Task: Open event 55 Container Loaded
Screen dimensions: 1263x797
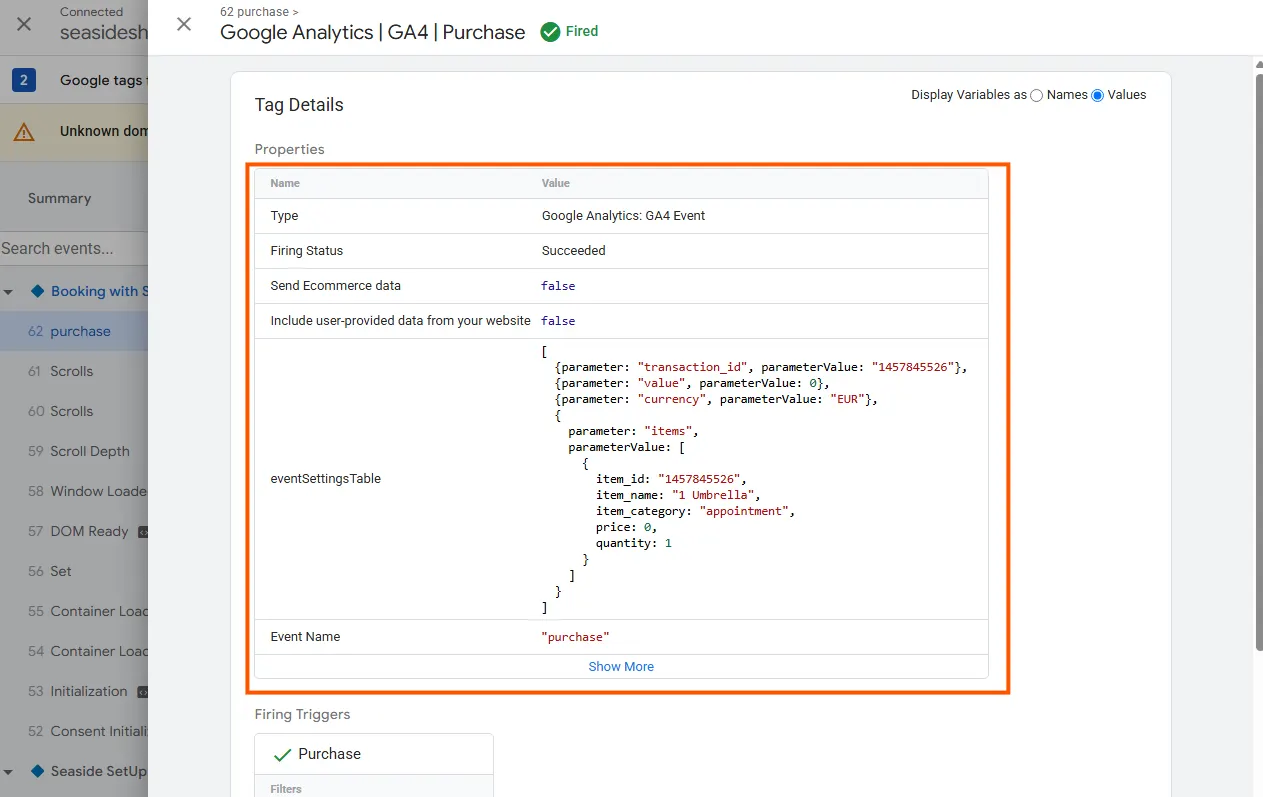Action: point(74,611)
